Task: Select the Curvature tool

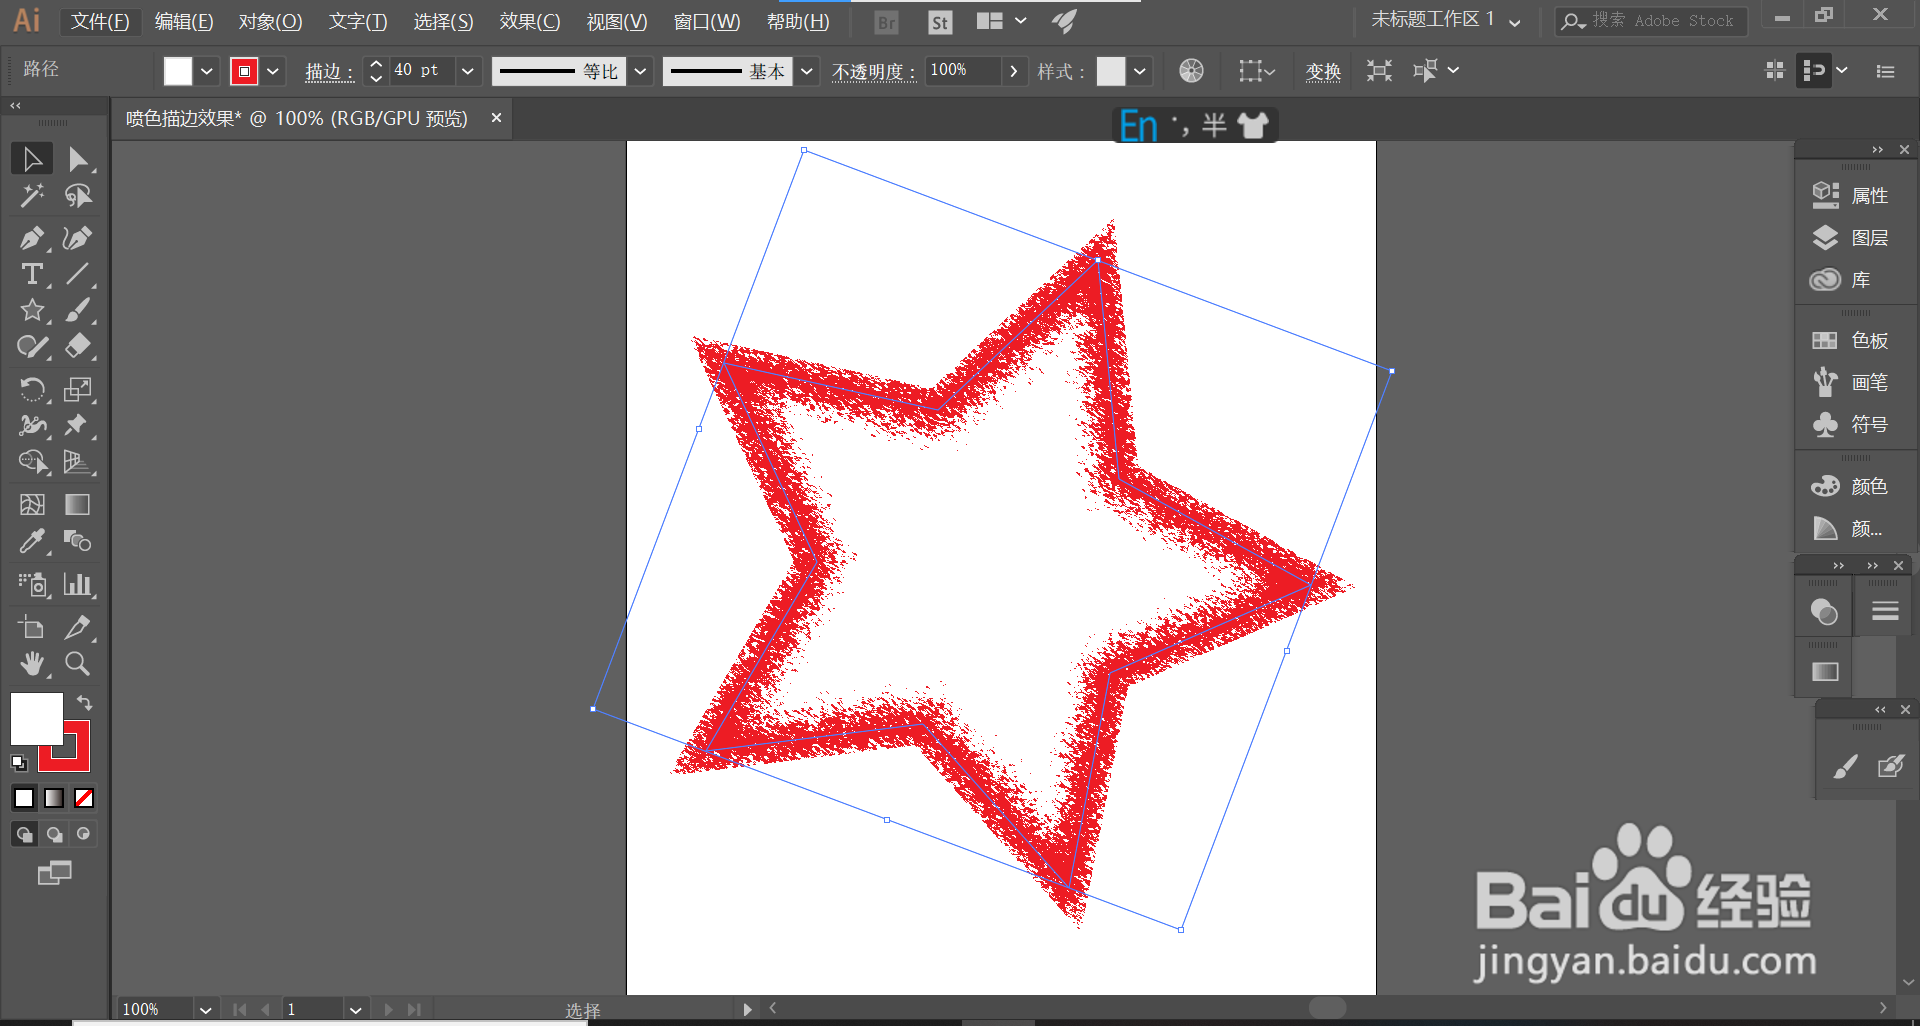Action: coord(78,238)
